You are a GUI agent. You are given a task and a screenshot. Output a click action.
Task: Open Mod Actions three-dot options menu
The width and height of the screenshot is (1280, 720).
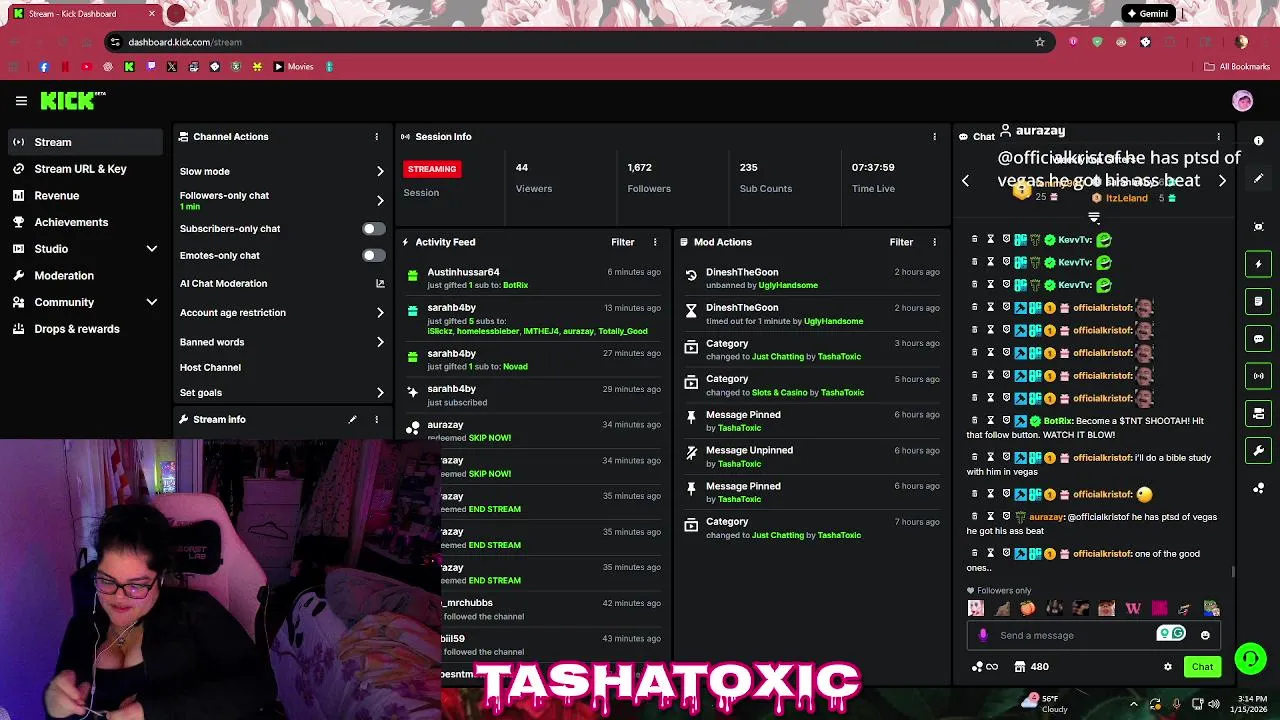tap(935, 242)
